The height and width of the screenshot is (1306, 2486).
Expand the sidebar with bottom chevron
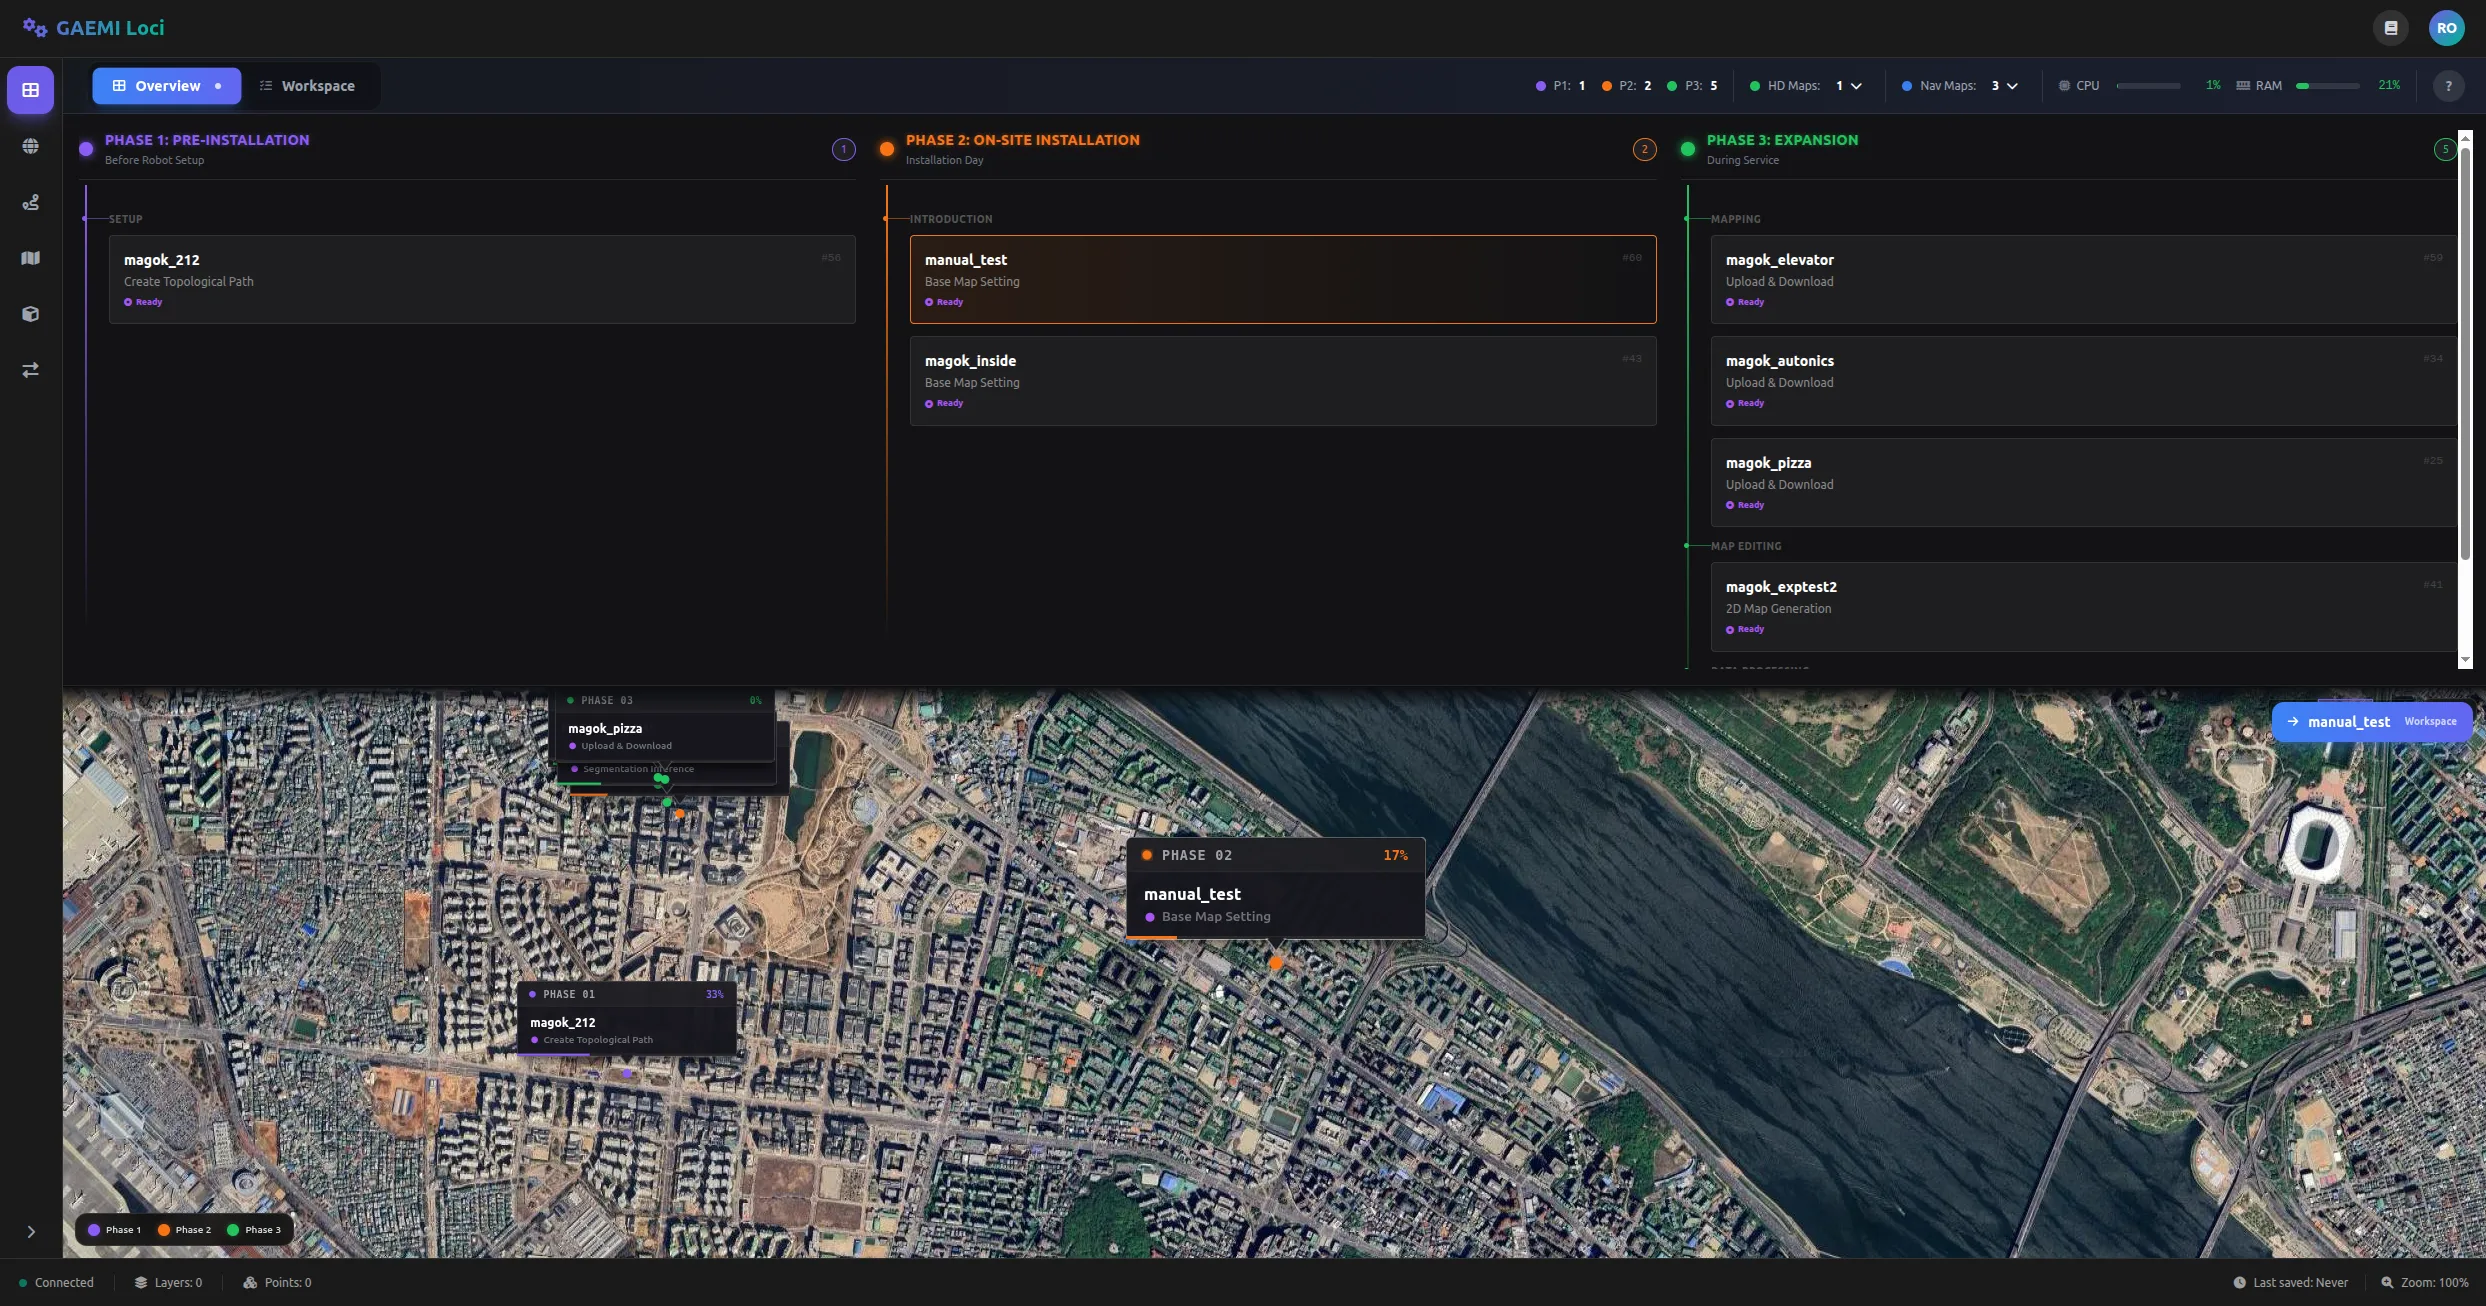click(30, 1232)
